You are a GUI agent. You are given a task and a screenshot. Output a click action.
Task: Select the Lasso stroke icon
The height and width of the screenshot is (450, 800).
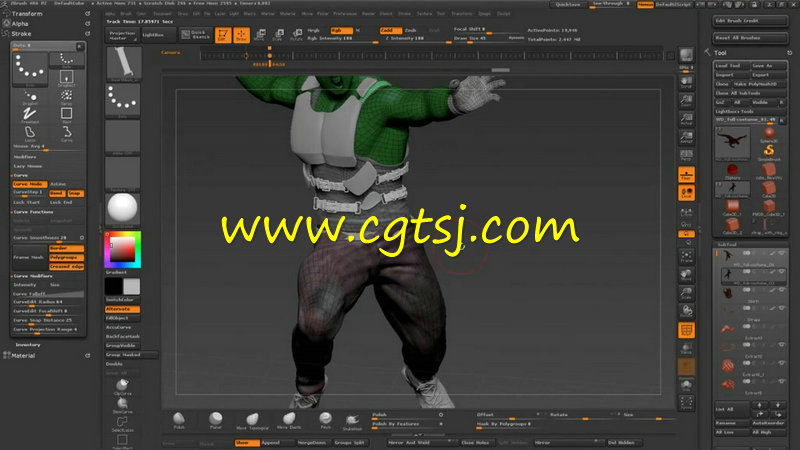click(30, 133)
